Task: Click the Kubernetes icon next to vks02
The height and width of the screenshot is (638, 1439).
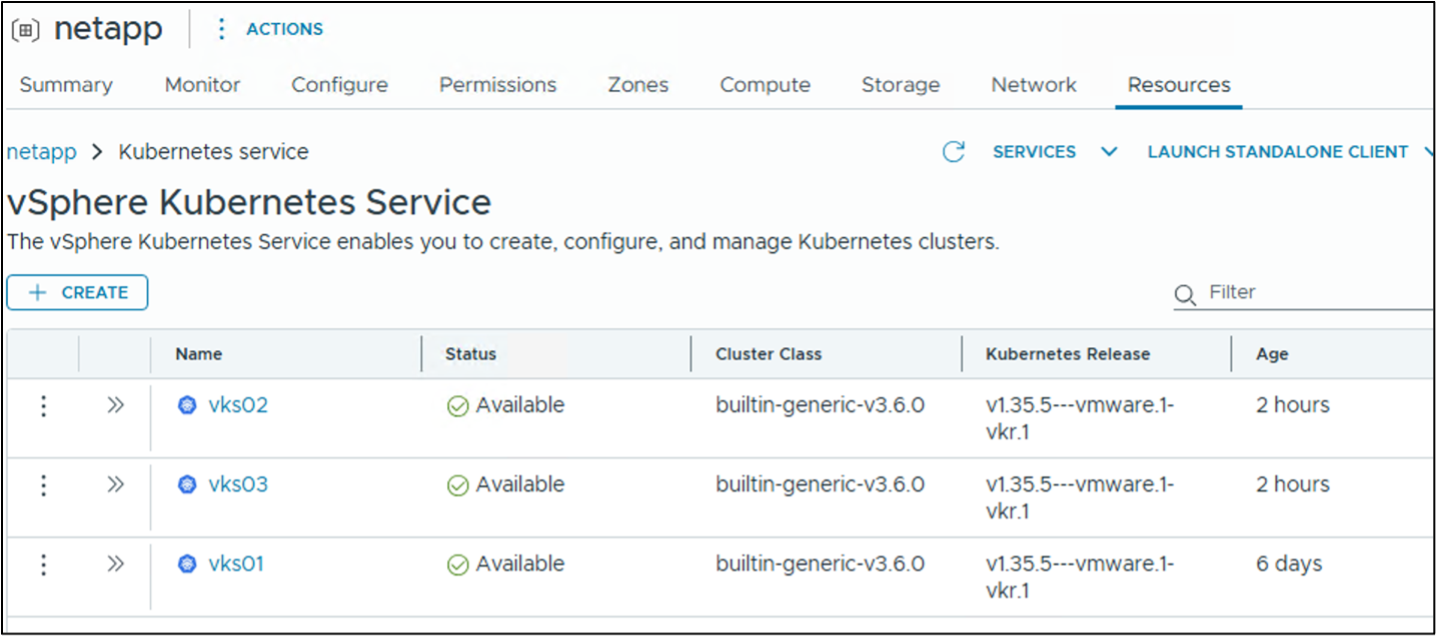Action: click(187, 406)
